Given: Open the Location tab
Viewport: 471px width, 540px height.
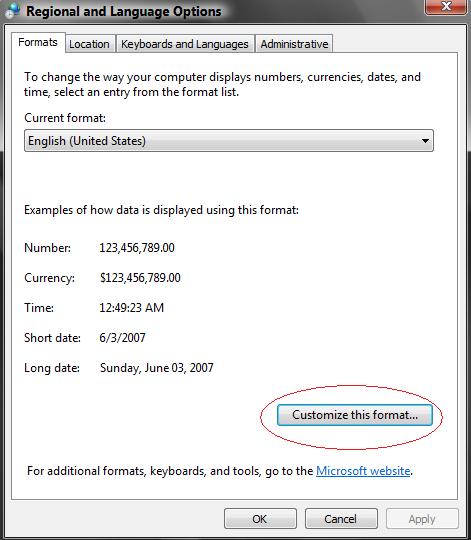Looking at the screenshot, I should [90, 44].
